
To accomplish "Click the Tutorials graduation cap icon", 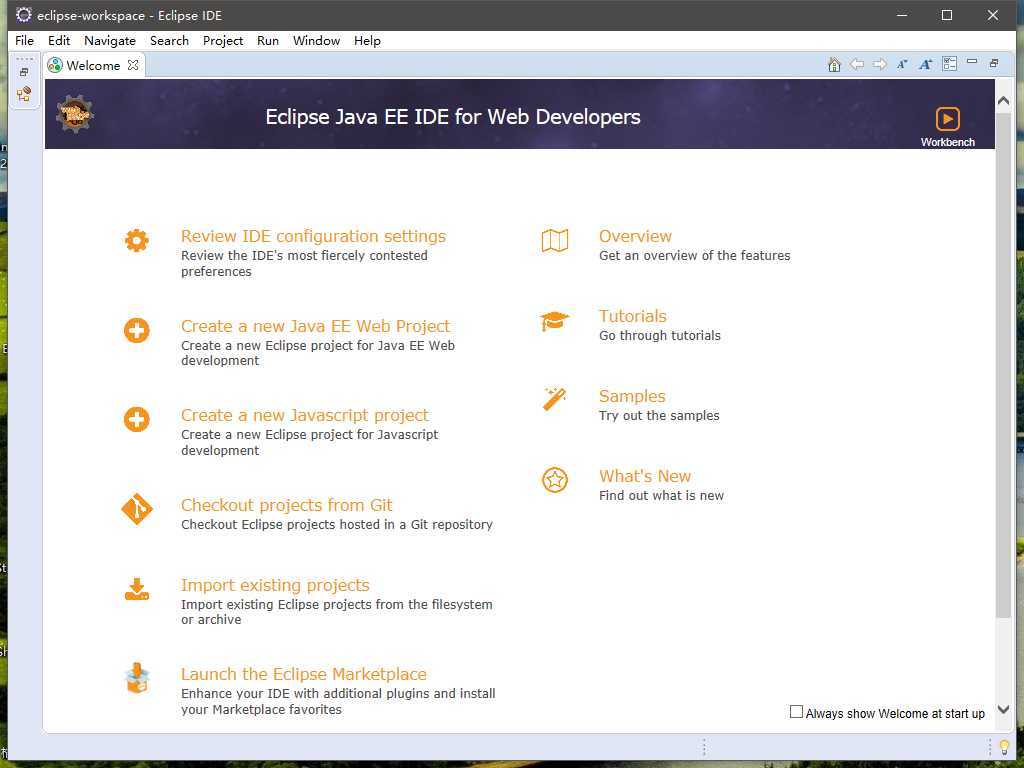I will click(554, 321).
